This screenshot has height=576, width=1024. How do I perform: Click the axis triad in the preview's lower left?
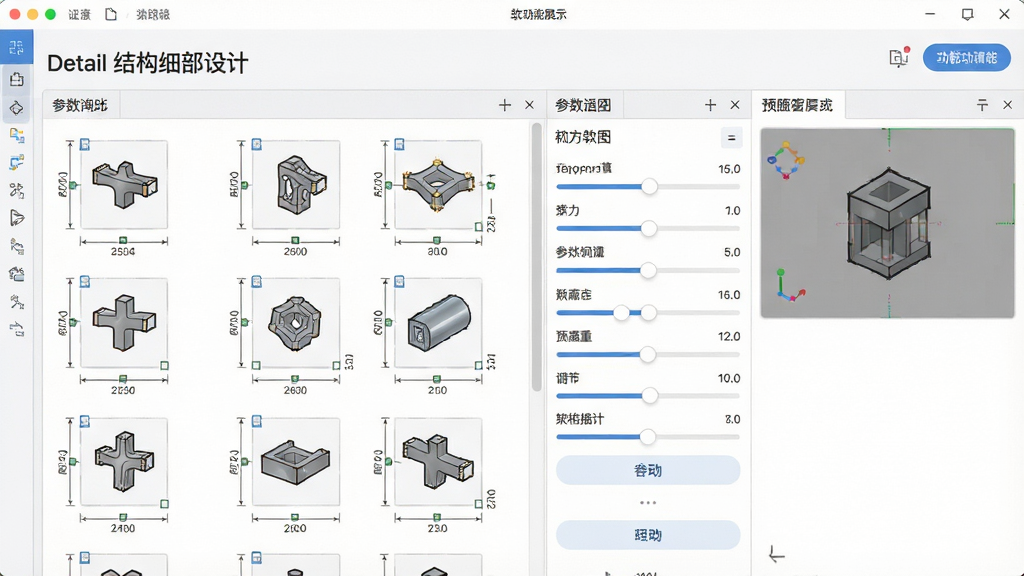(x=790, y=285)
